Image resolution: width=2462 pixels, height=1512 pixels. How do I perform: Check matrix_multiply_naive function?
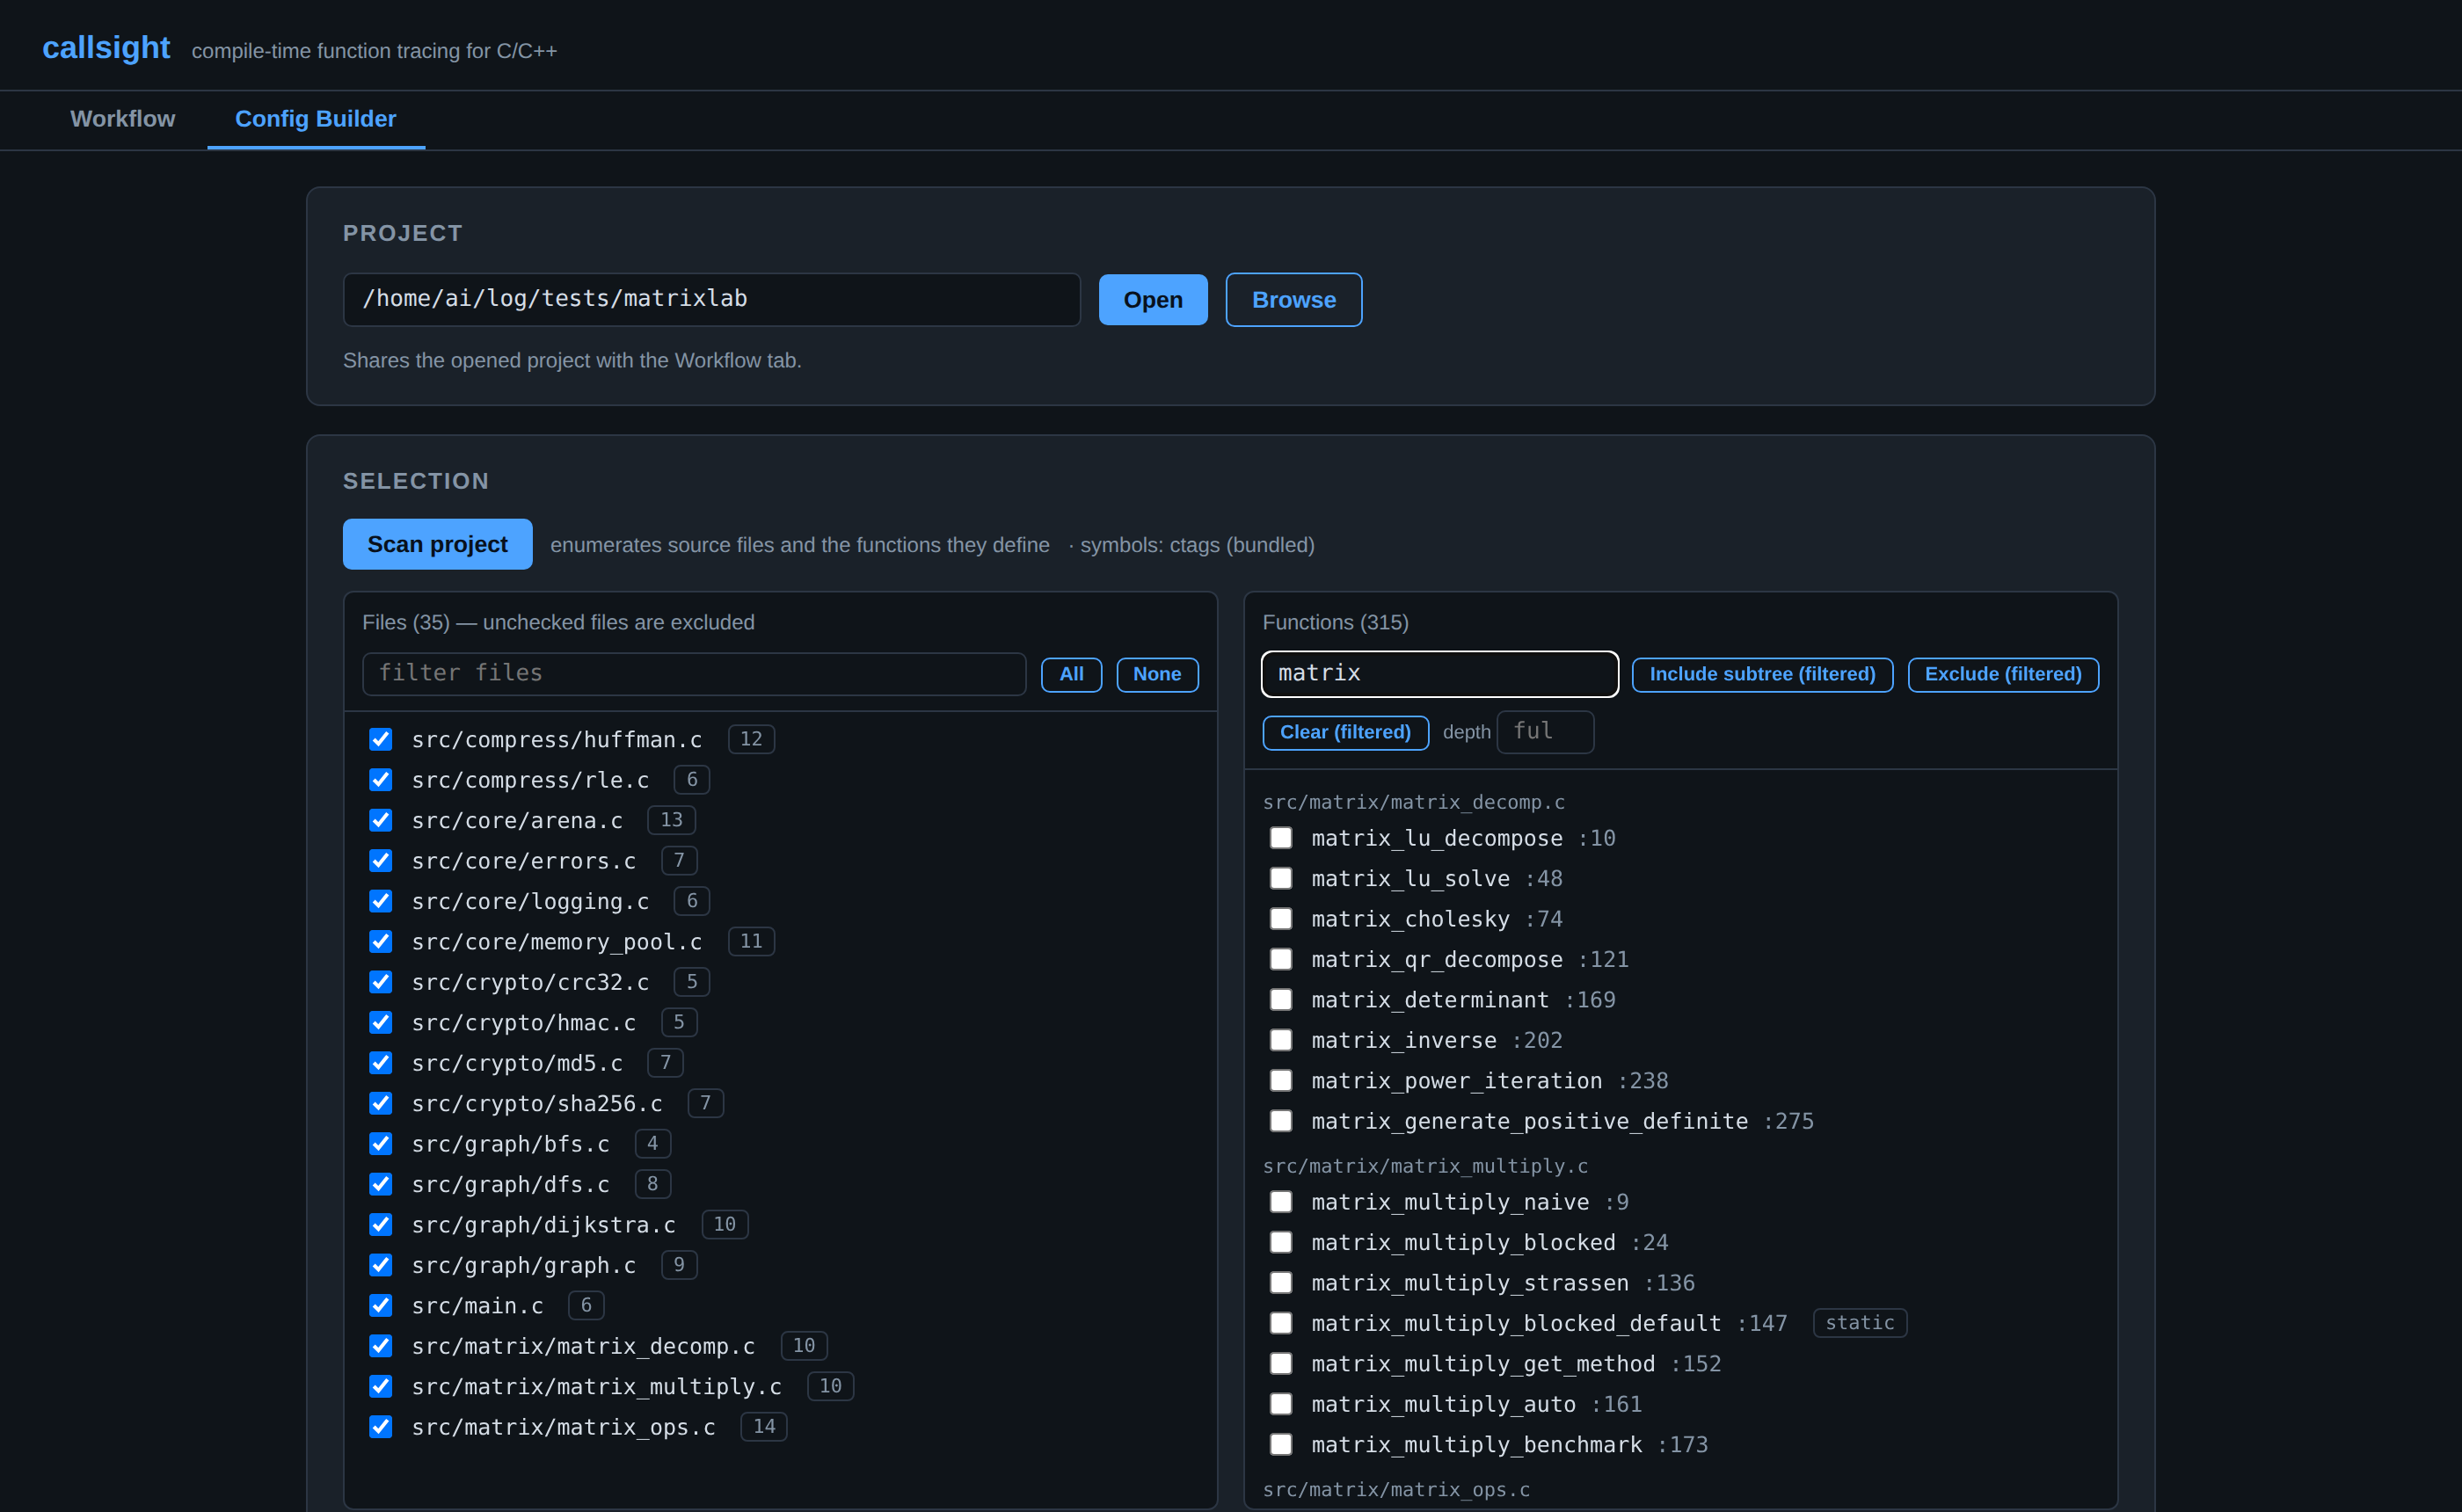point(1280,1201)
